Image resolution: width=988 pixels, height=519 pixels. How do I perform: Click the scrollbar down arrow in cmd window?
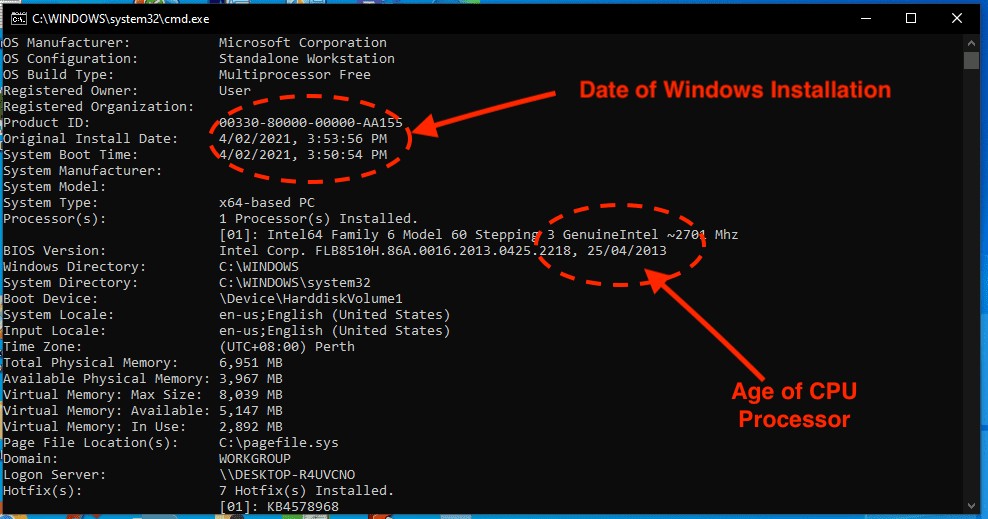(971, 505)
